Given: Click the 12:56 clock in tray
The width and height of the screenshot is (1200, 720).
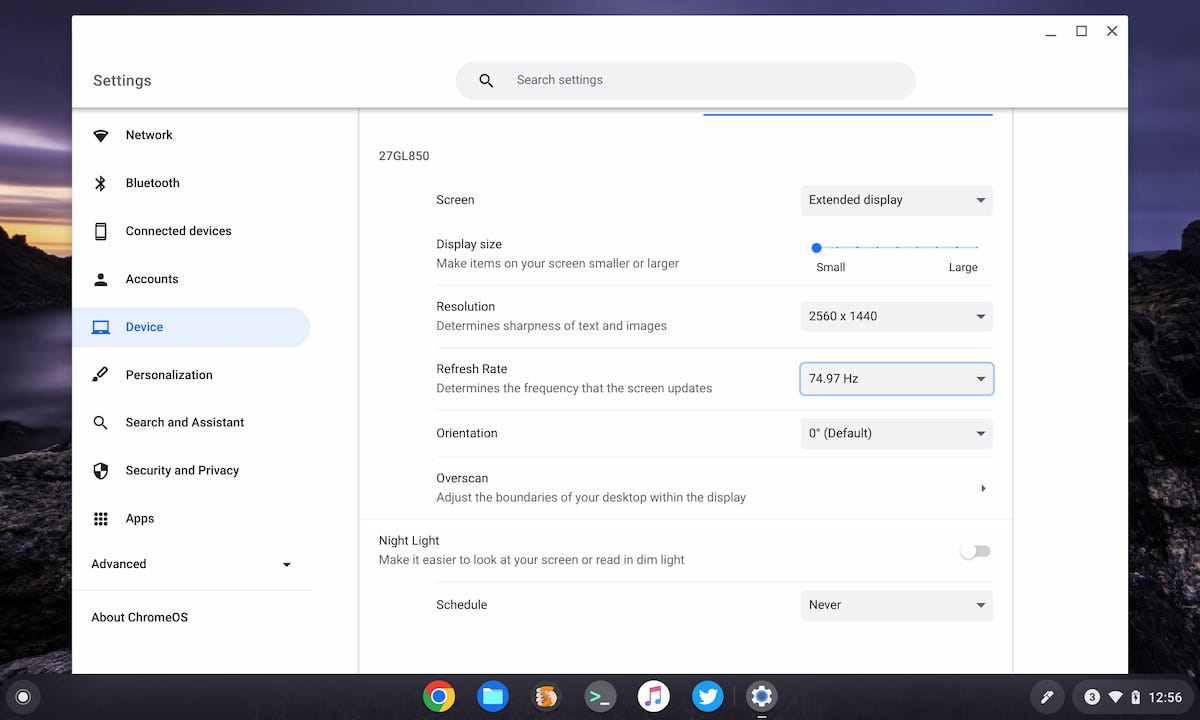Looking at the screenshot, I should coord(1166,697).
